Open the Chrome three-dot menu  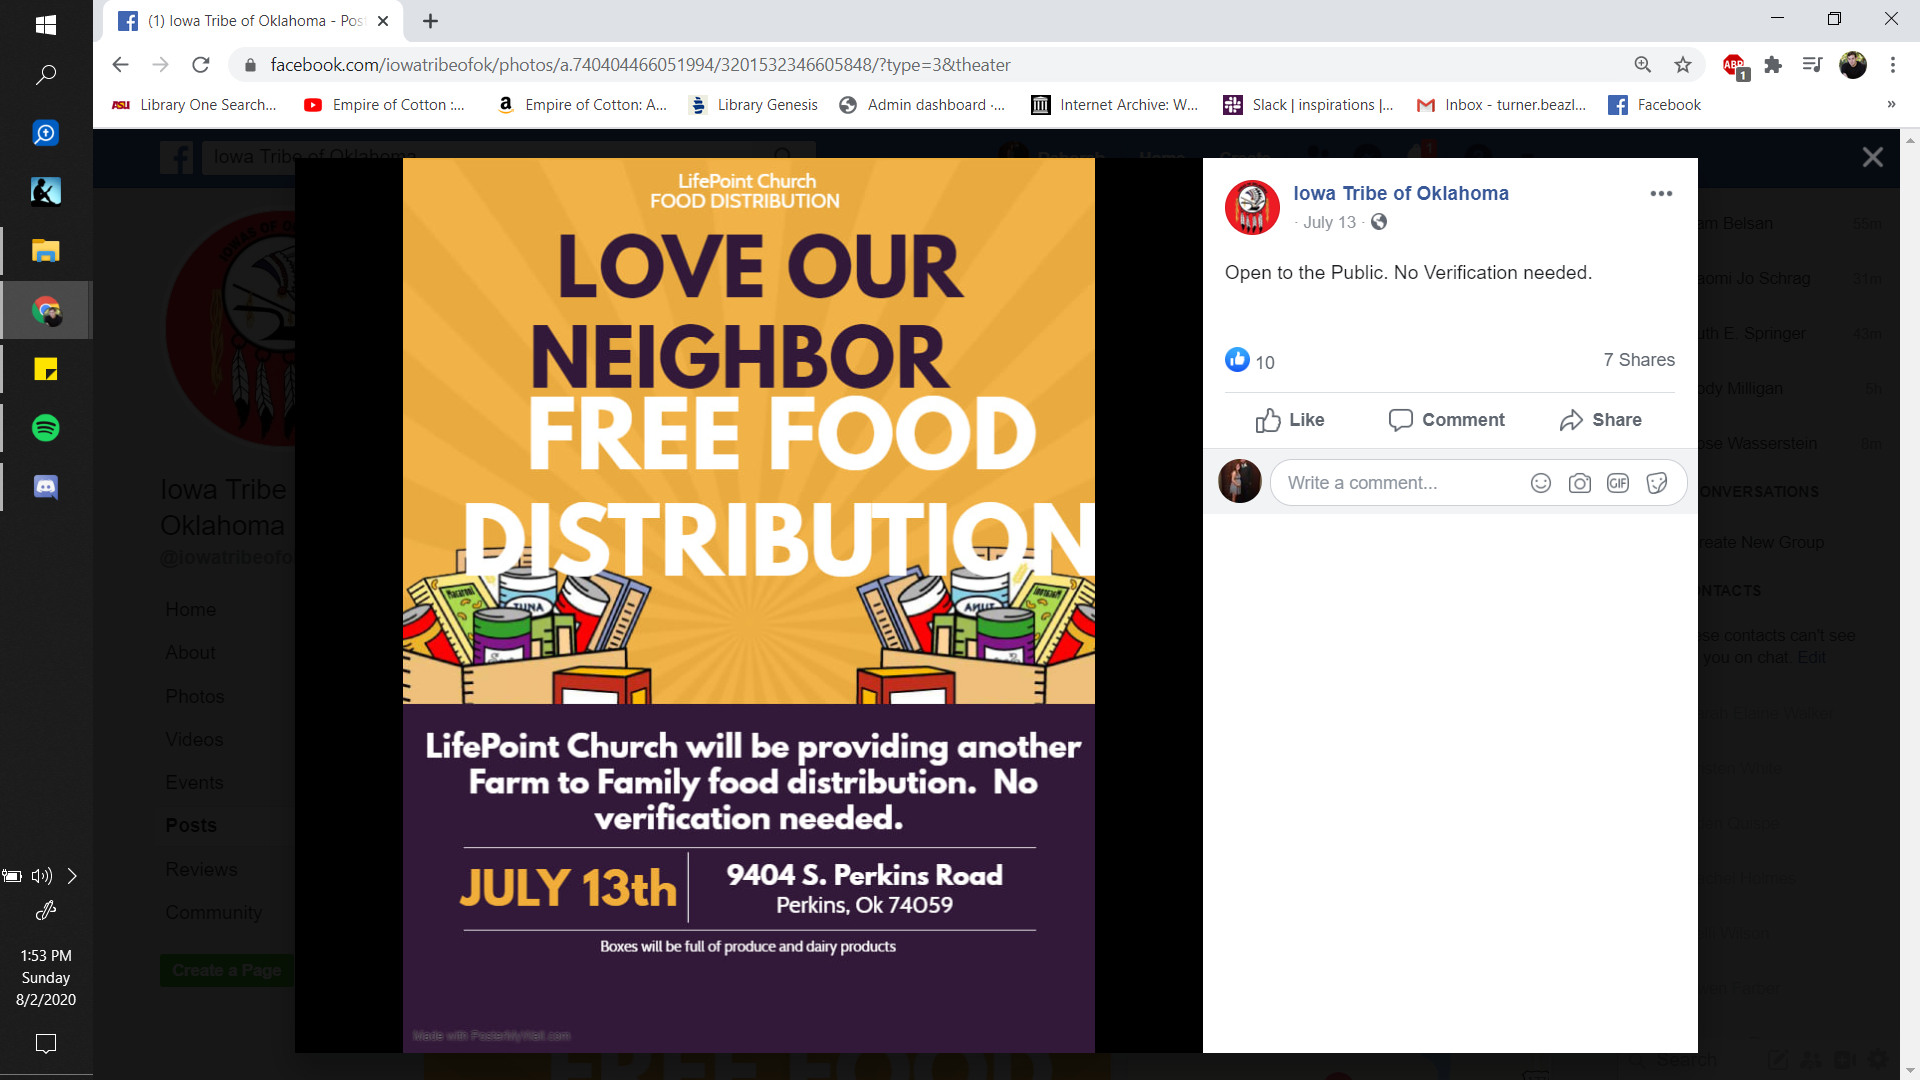[x=1893, y=65]
